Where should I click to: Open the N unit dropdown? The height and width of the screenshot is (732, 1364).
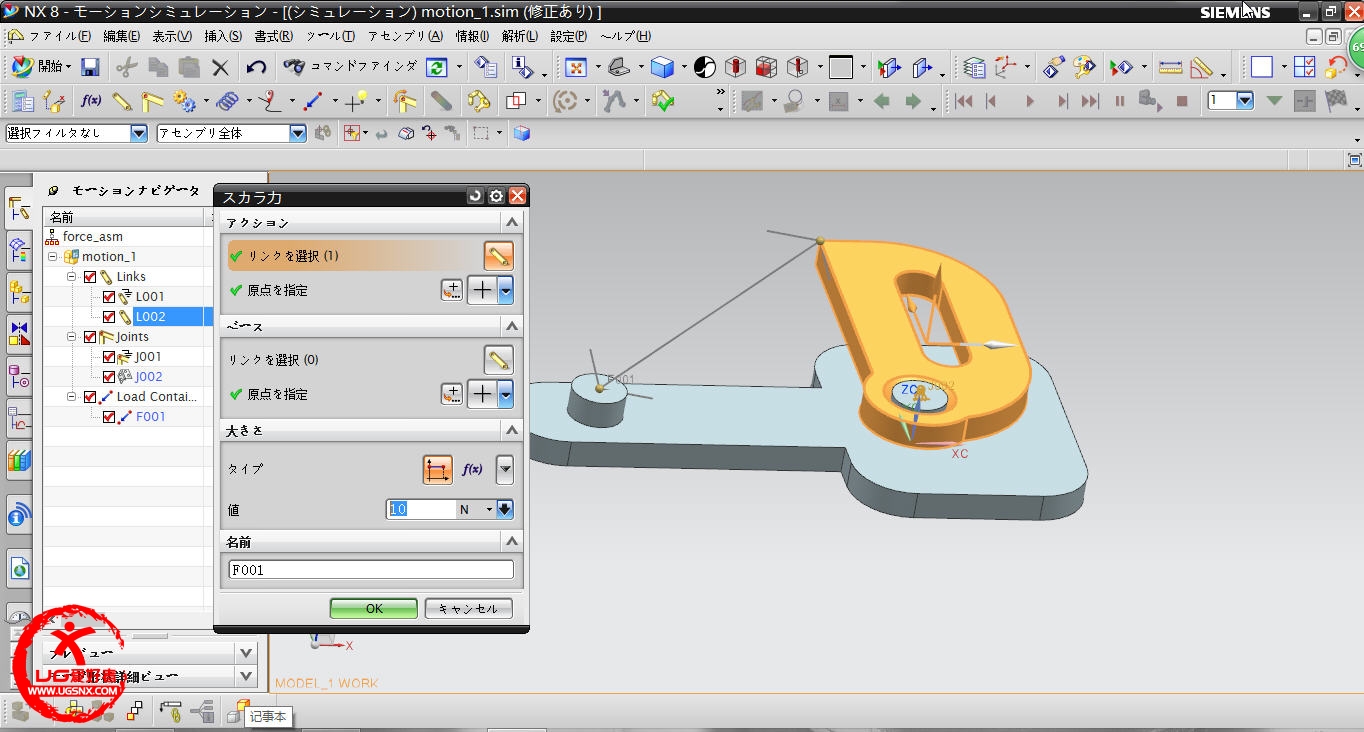tap(489, 509)
